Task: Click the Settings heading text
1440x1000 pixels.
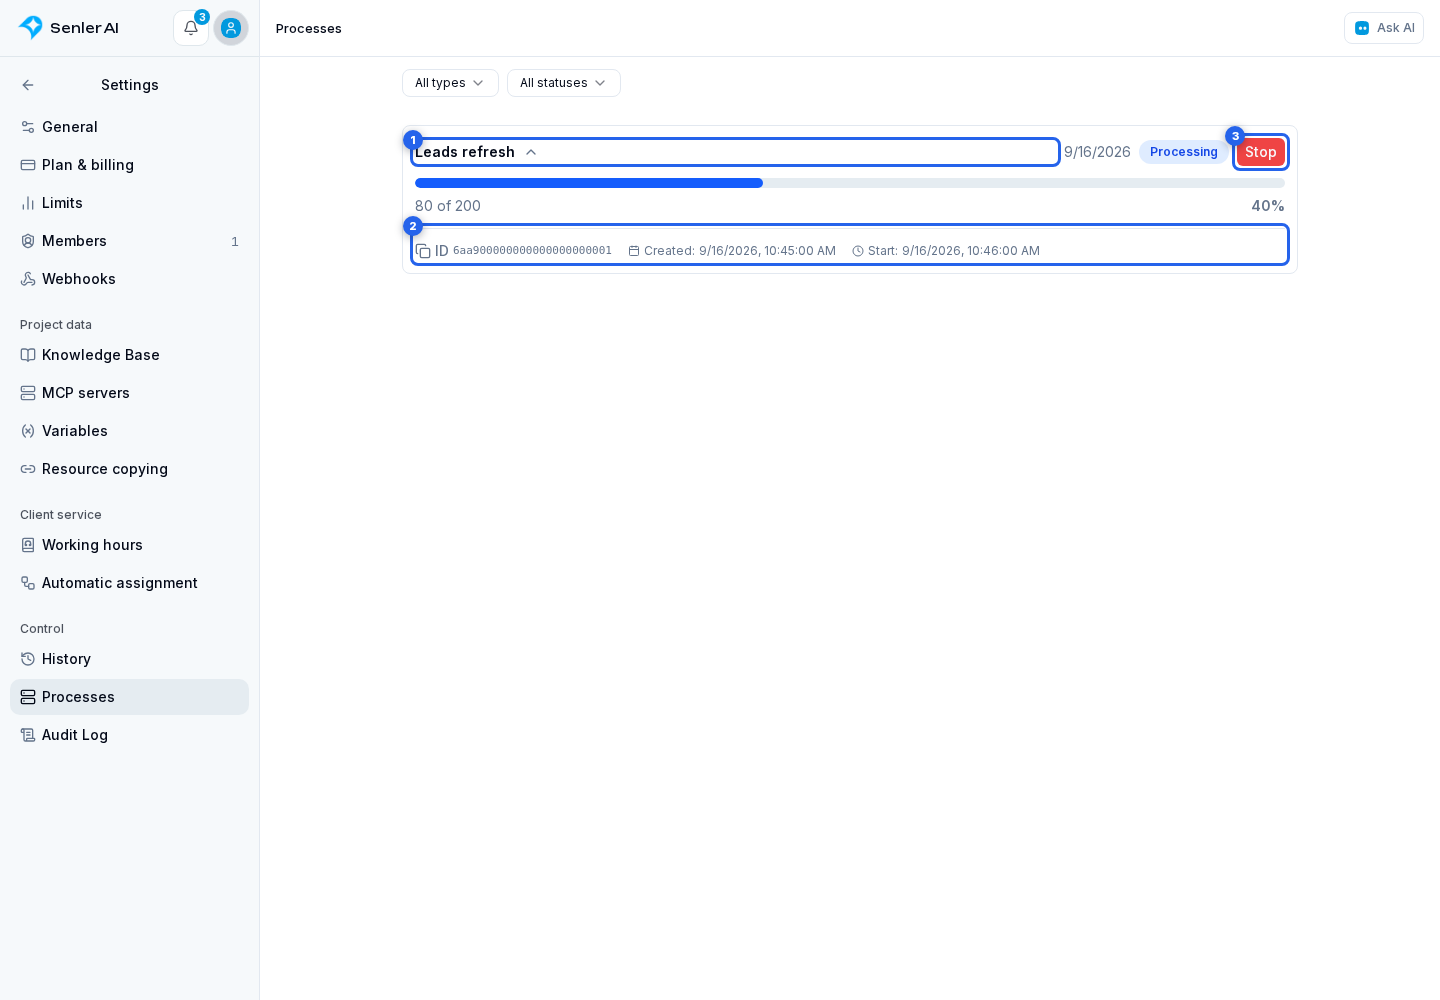Action: pyautogui.click(x=130, y=85)
